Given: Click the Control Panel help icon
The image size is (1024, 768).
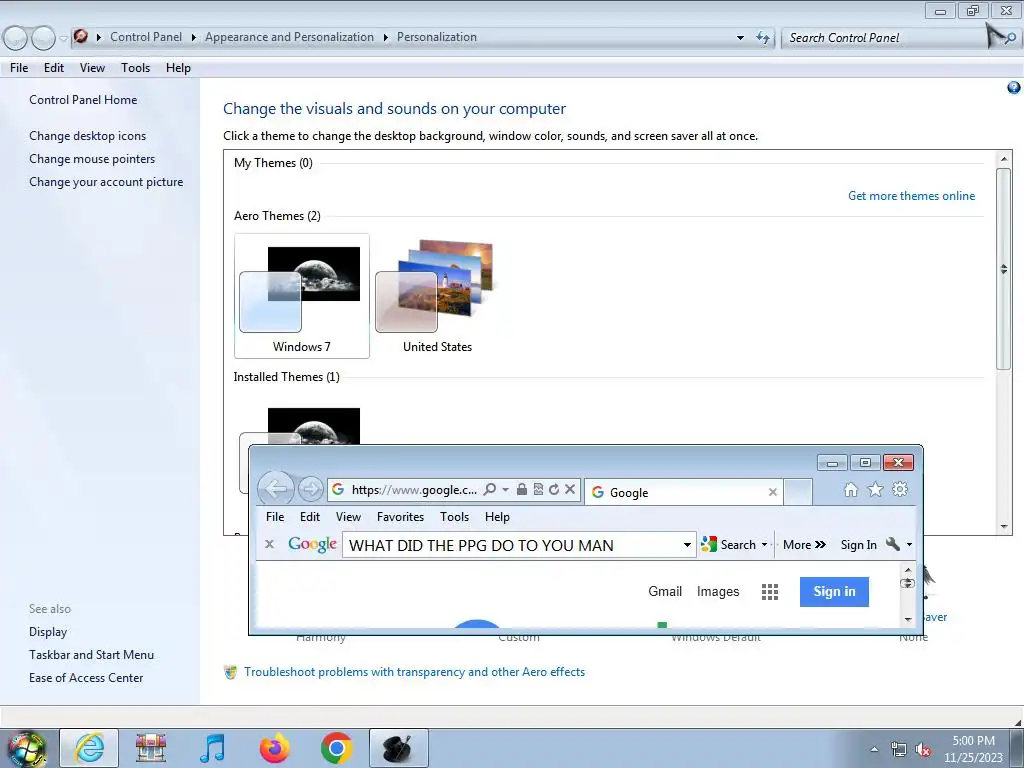Looking at the screenshot, I should click(1014, 88).
